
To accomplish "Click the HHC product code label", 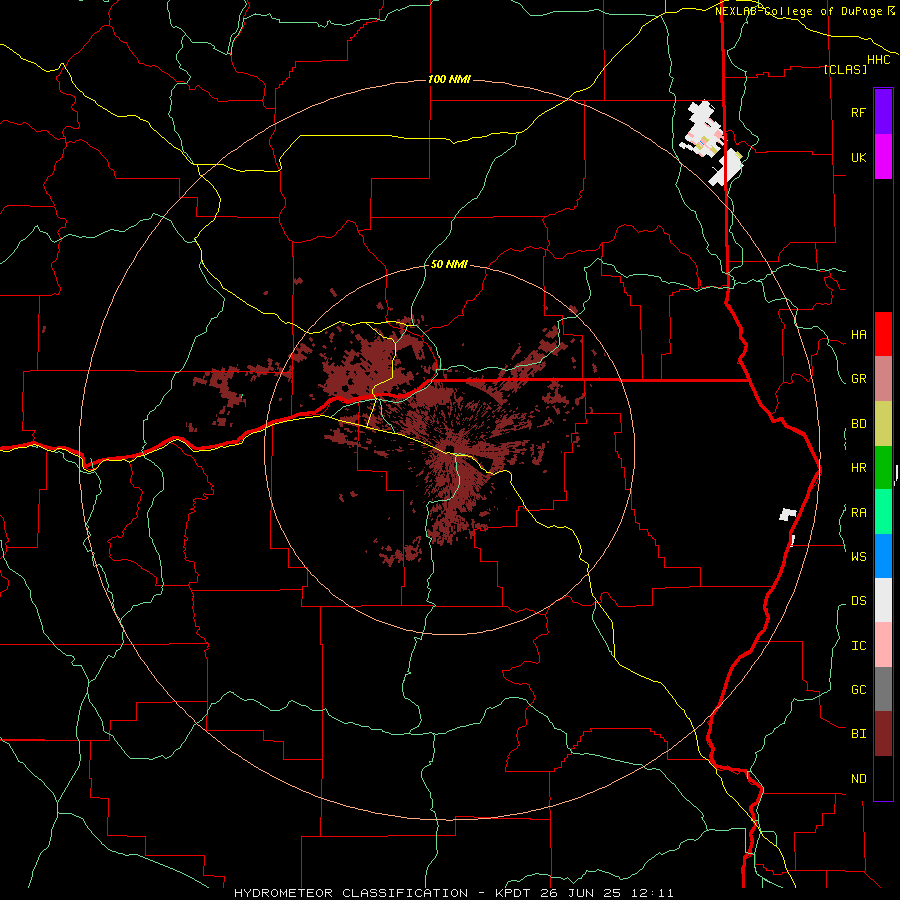I will point(878,60).
